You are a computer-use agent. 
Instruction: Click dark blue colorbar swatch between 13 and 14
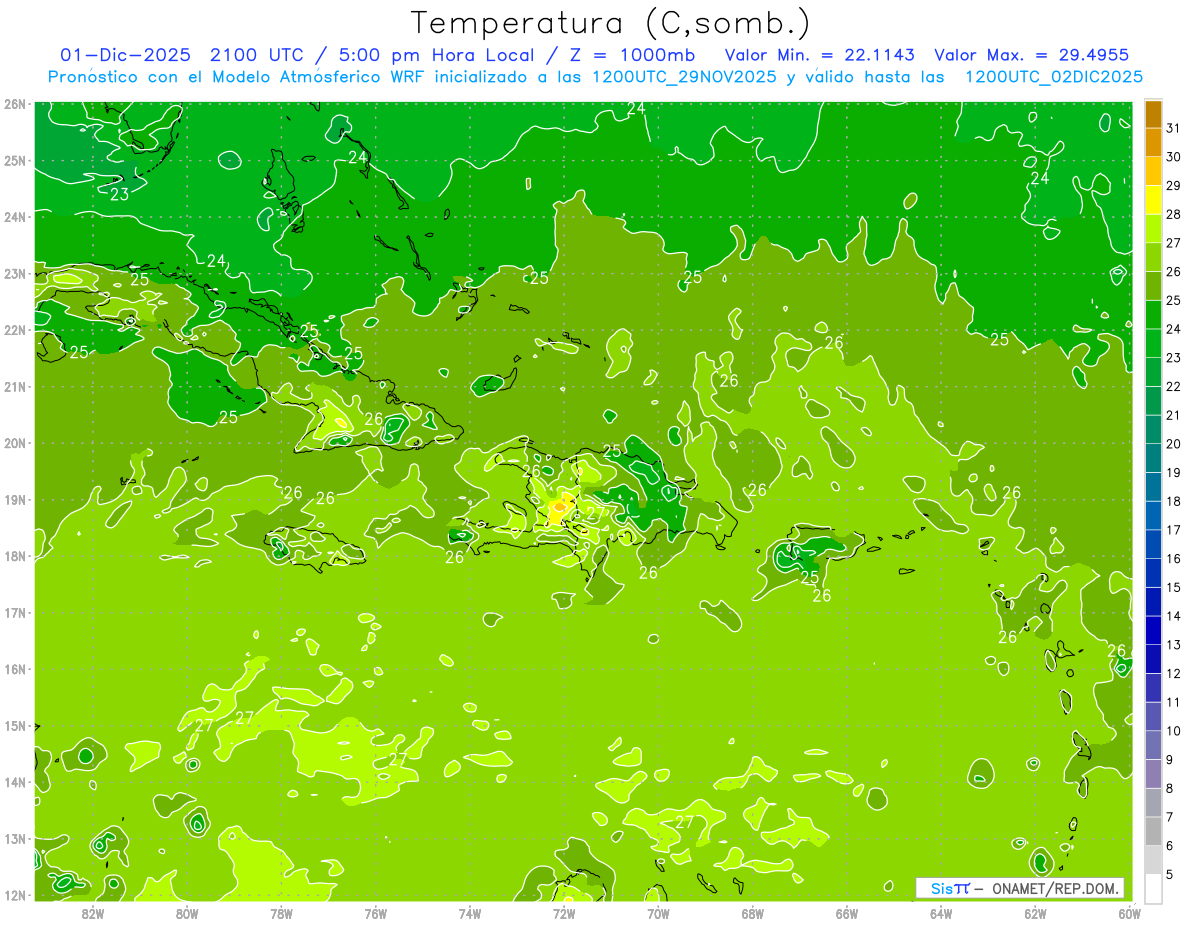click(1153, 630)
